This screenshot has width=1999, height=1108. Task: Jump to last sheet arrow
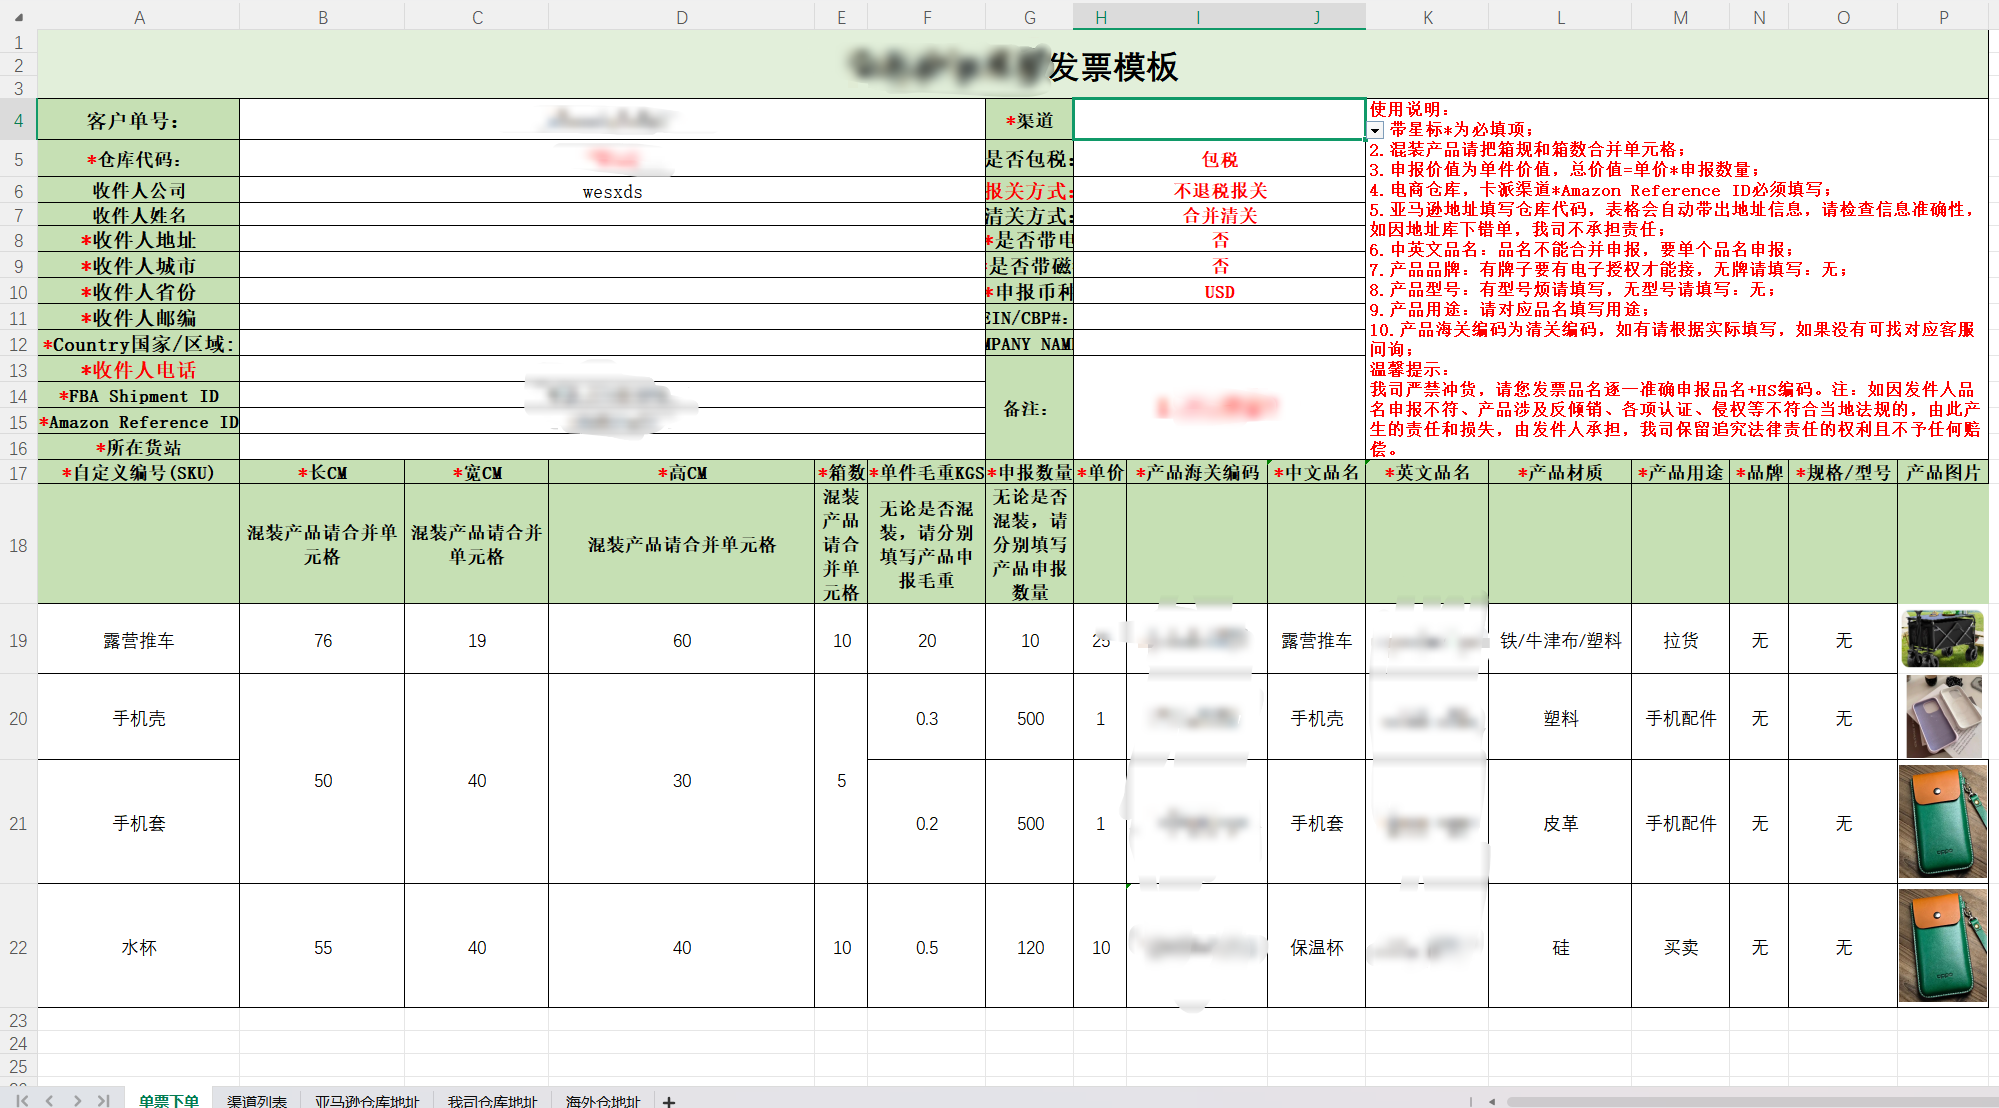coord(104,1100)
